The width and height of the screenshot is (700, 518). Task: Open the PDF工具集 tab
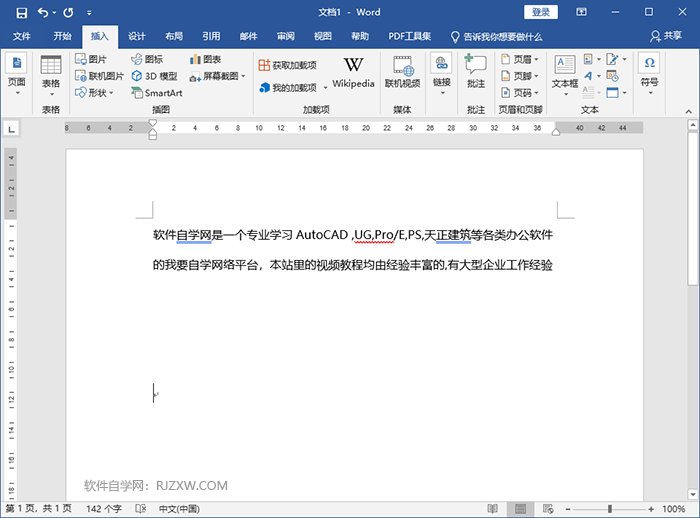tap(409, 36)
